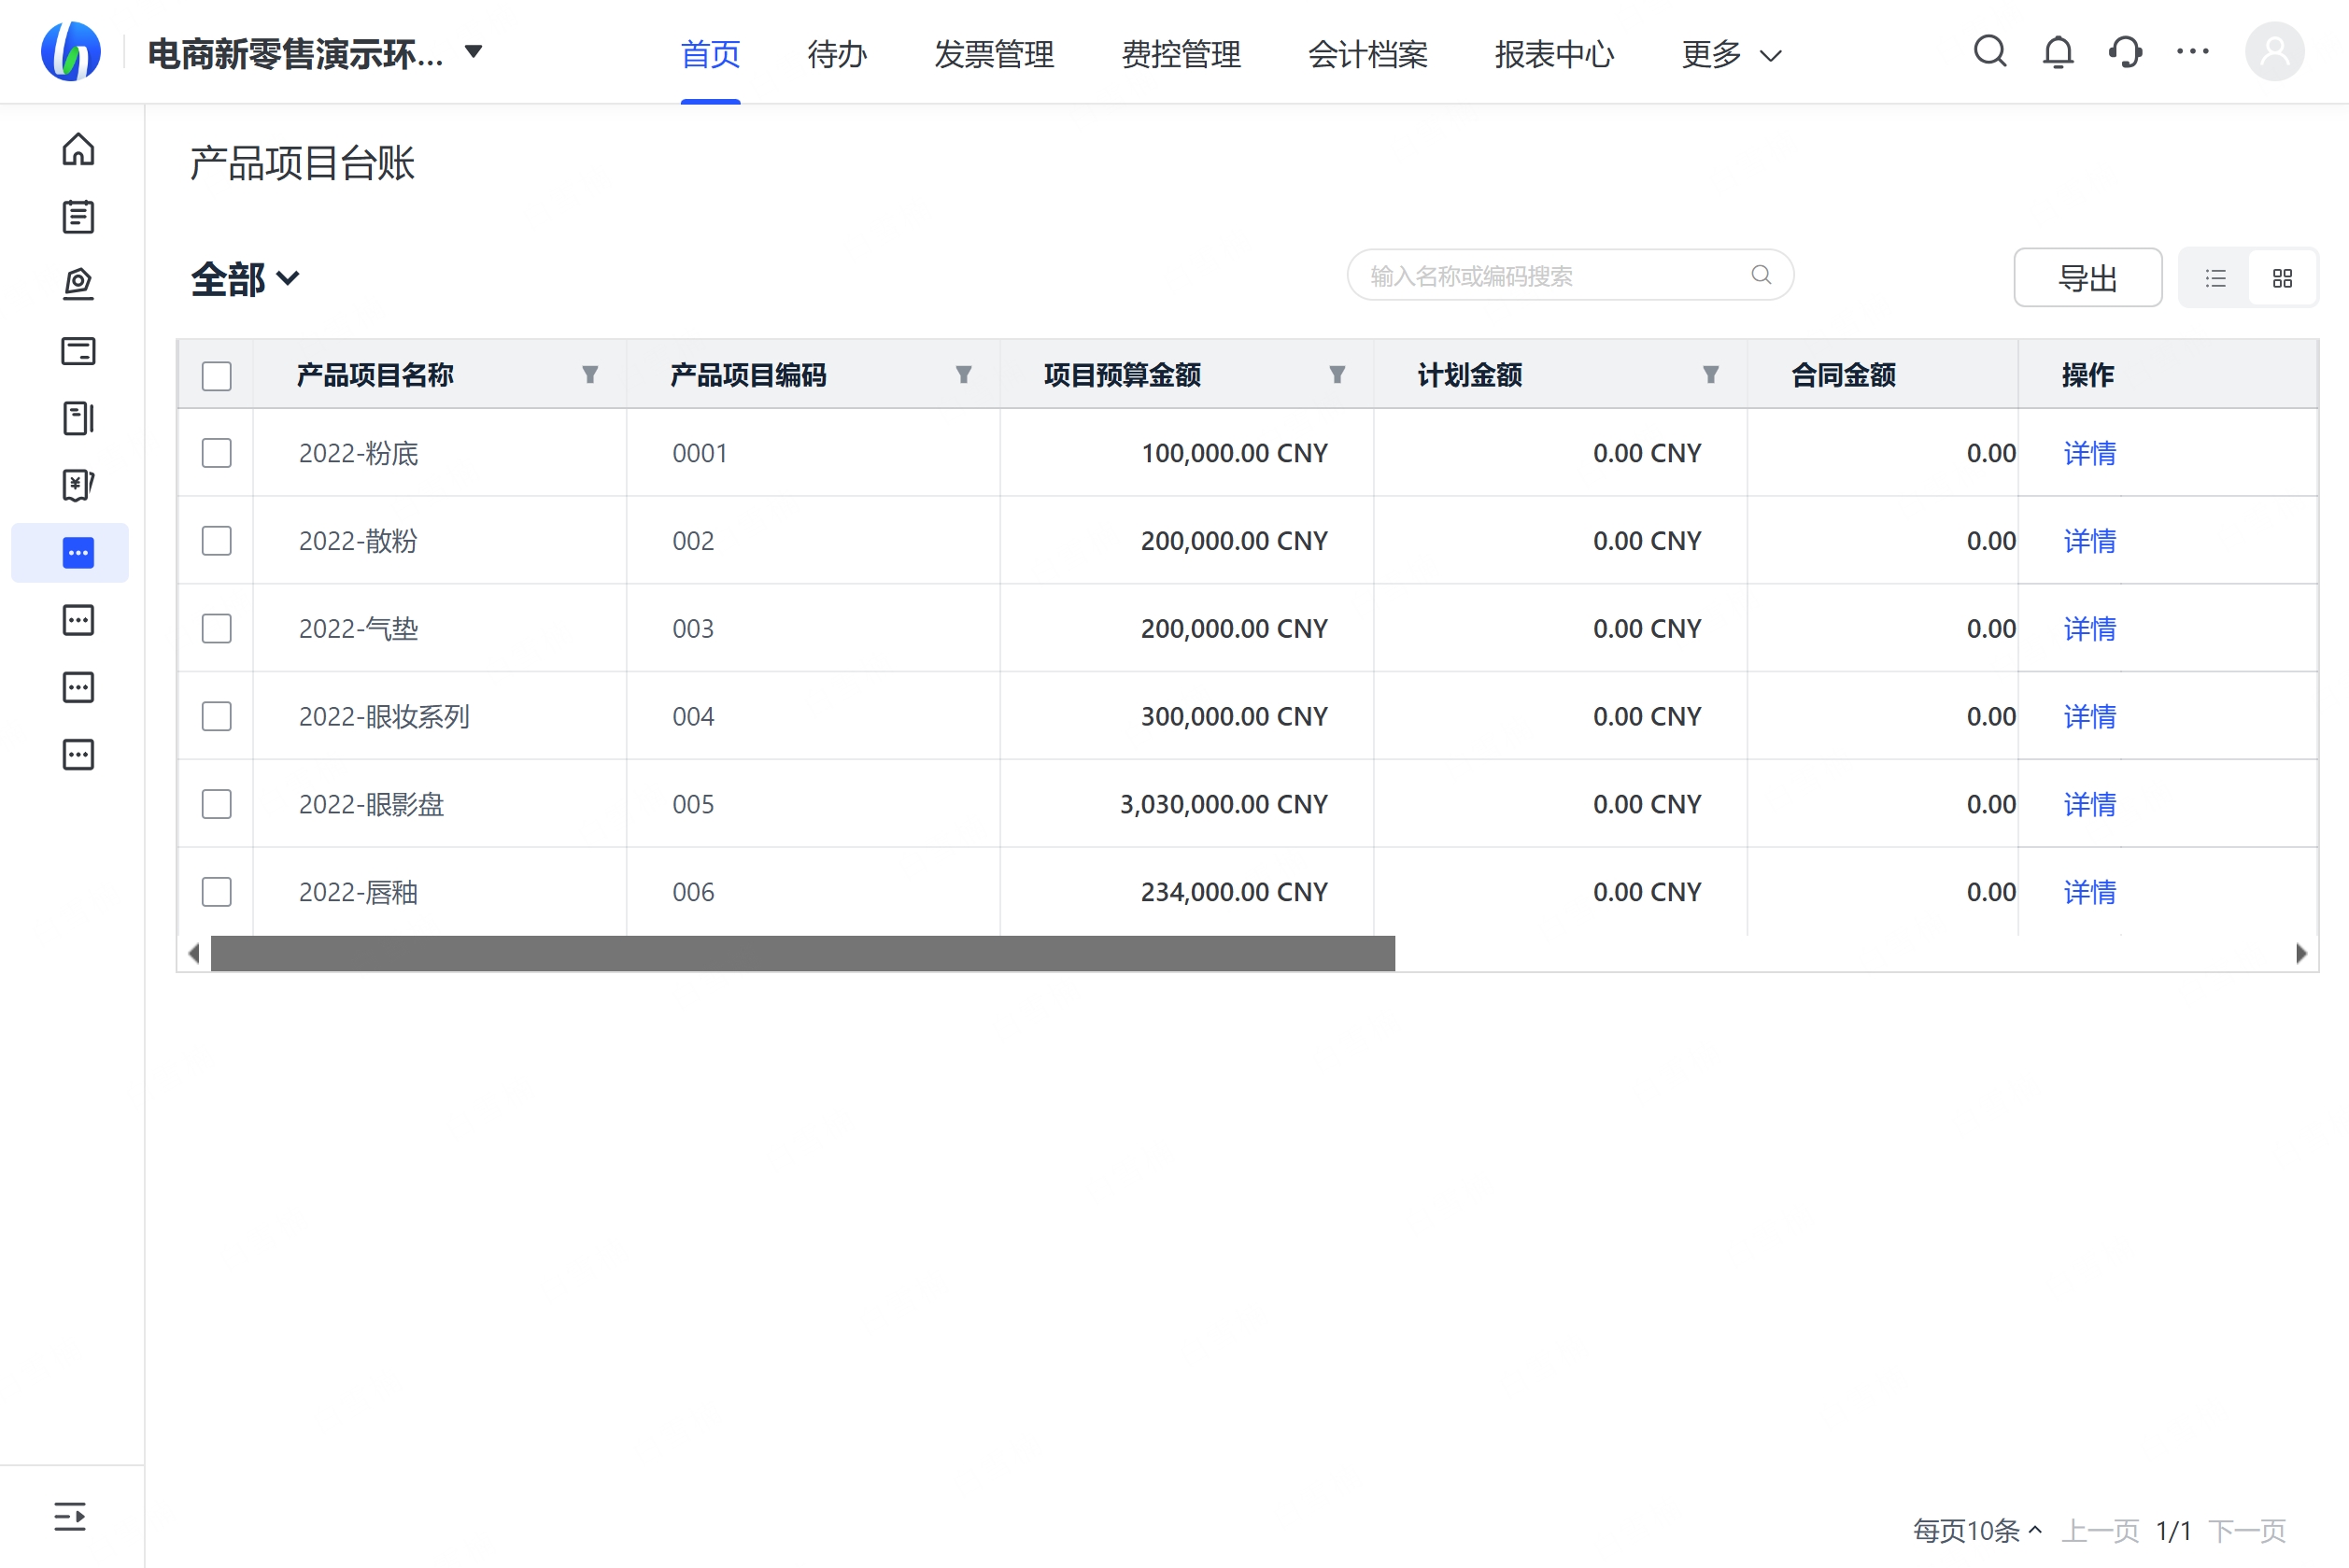Check the 2022-眼妆系列 row checkbox

217,716
